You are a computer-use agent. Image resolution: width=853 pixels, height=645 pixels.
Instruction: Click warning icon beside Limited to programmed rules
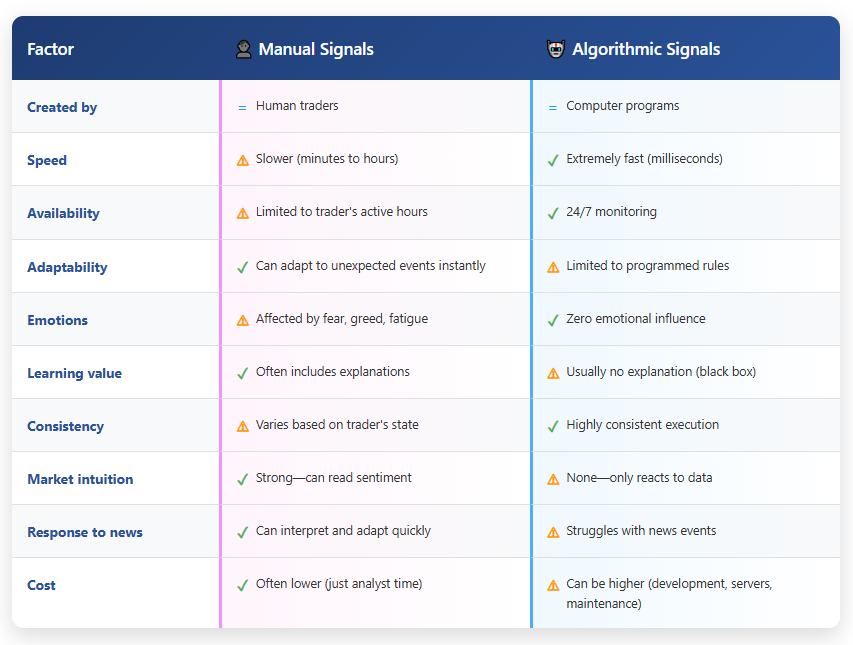(x=553, y=267)
